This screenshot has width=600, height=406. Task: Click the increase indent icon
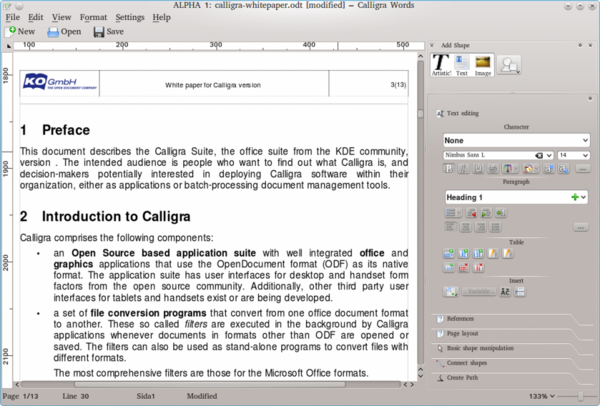tap(486, 213)
